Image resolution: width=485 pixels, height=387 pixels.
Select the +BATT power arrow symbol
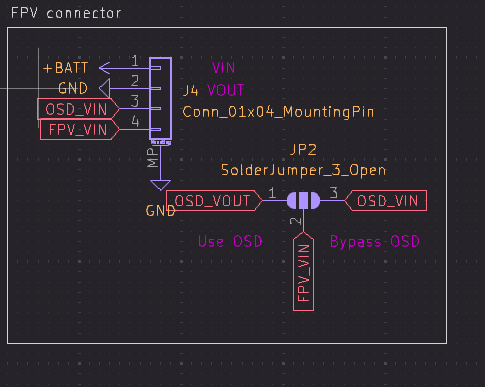point(105,68)
